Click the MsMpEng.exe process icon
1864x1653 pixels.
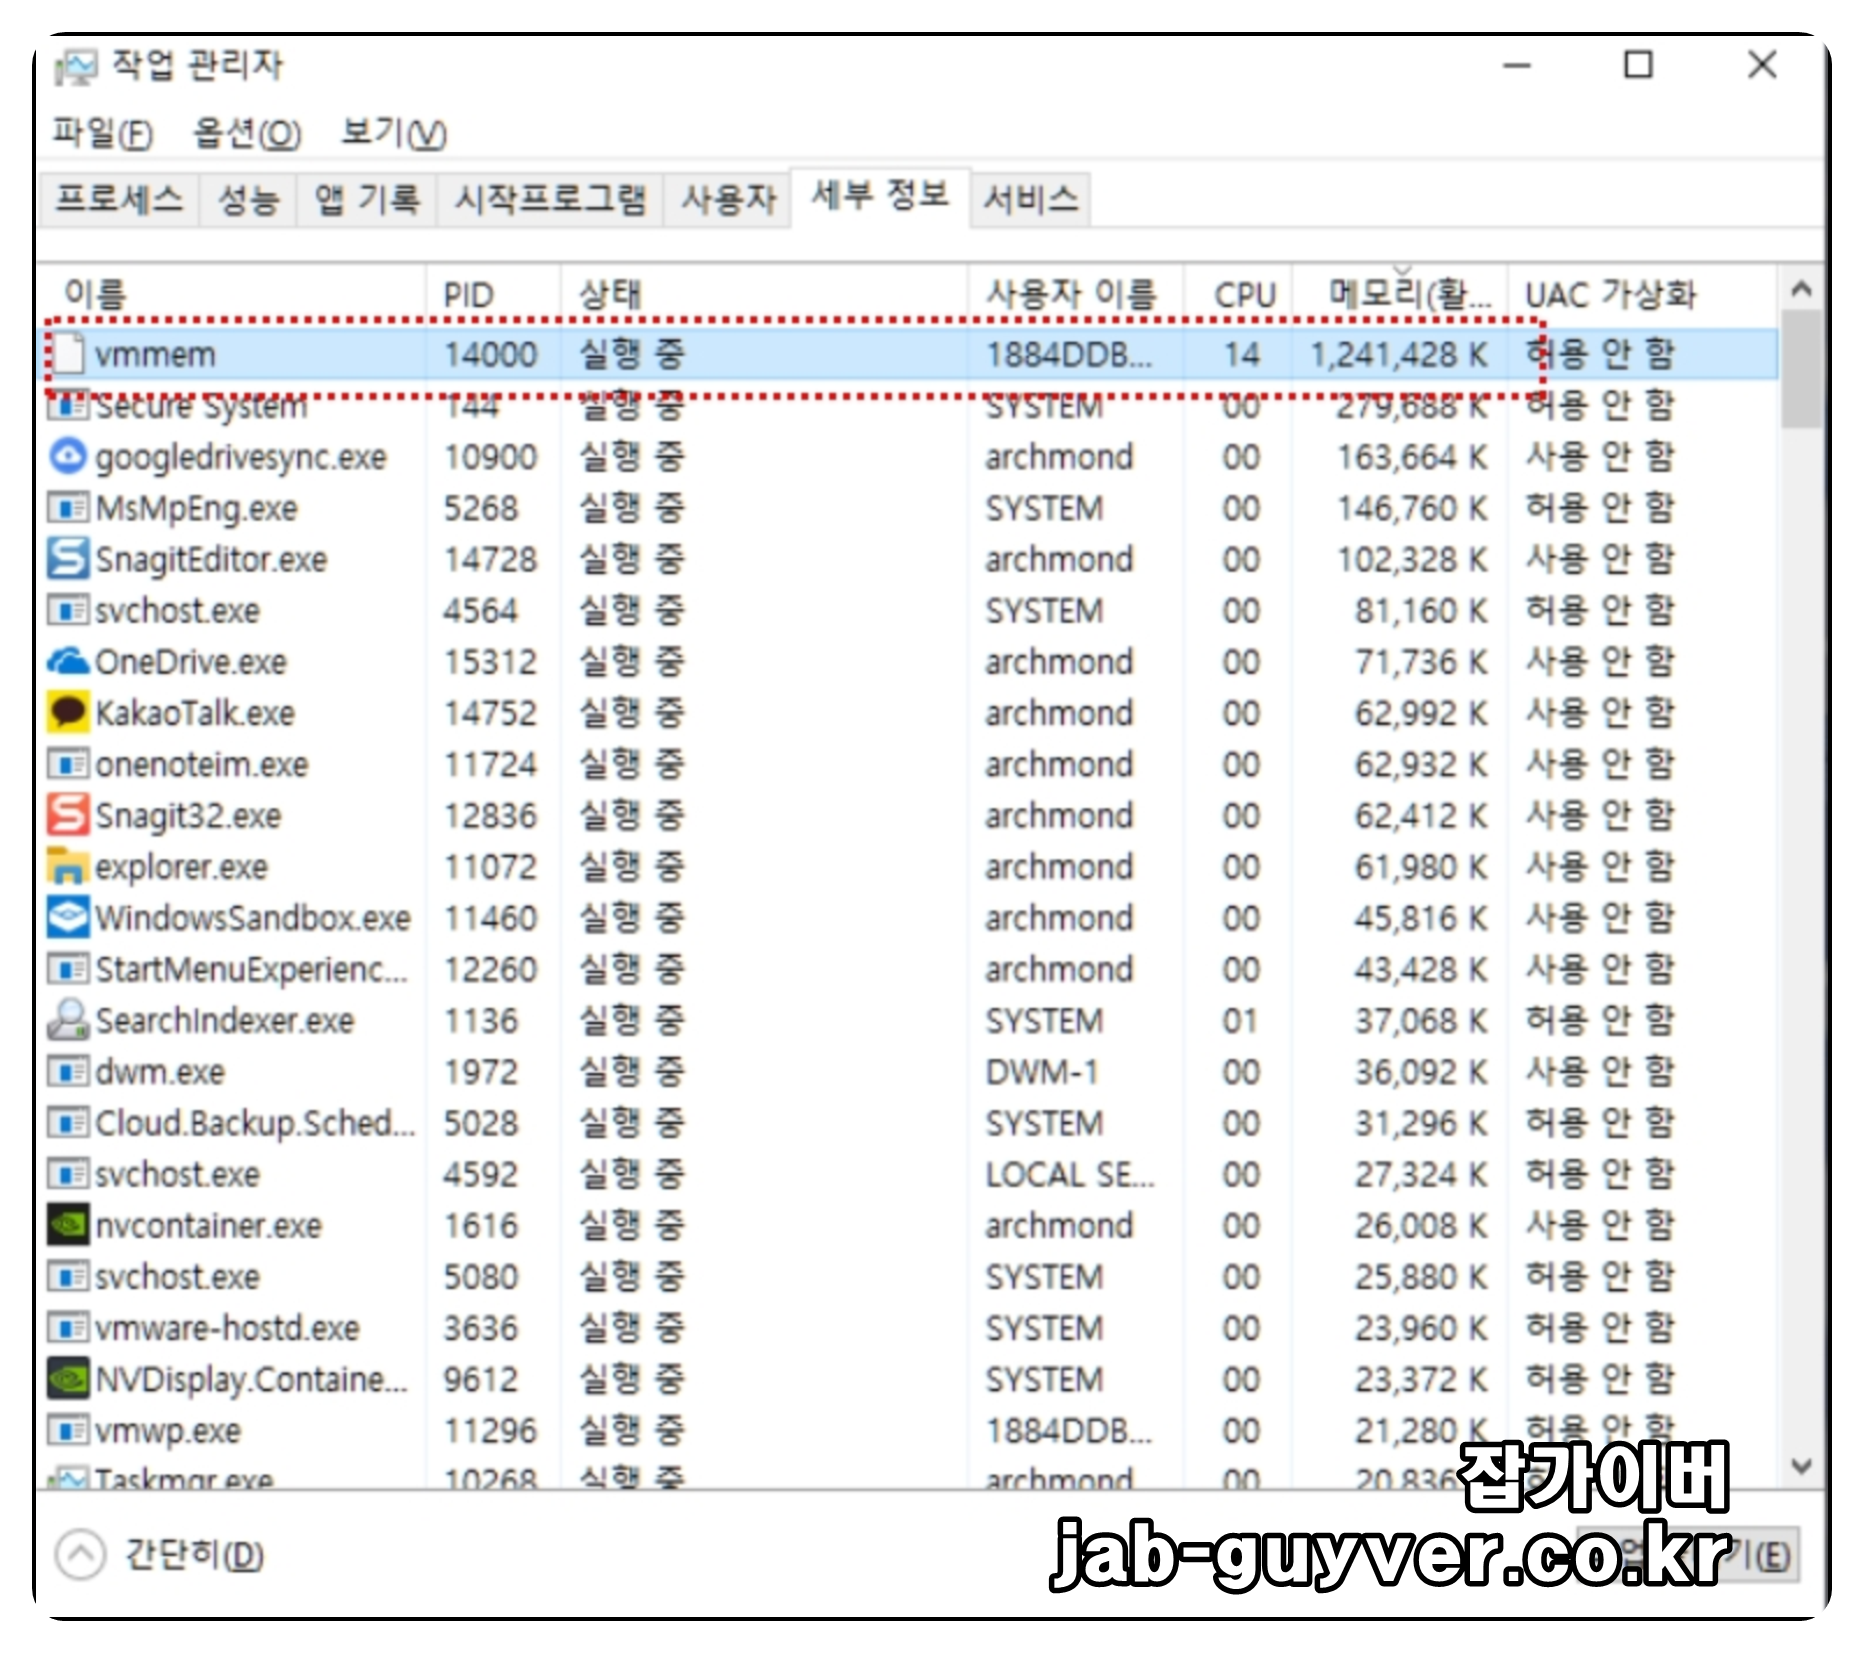[x=68, y=508]
